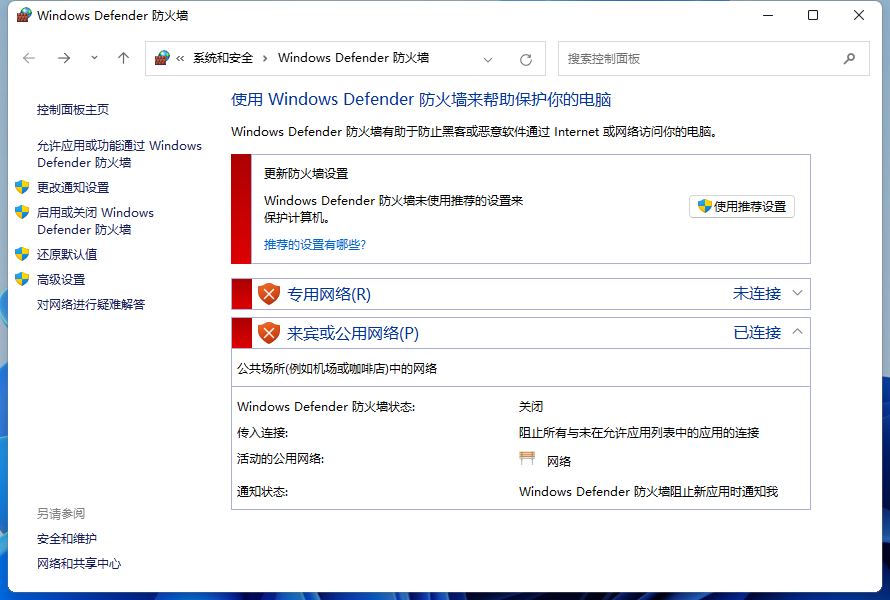
Task: Open the 推荐的设置有哪些? link
Action: [x=315, y=244]
